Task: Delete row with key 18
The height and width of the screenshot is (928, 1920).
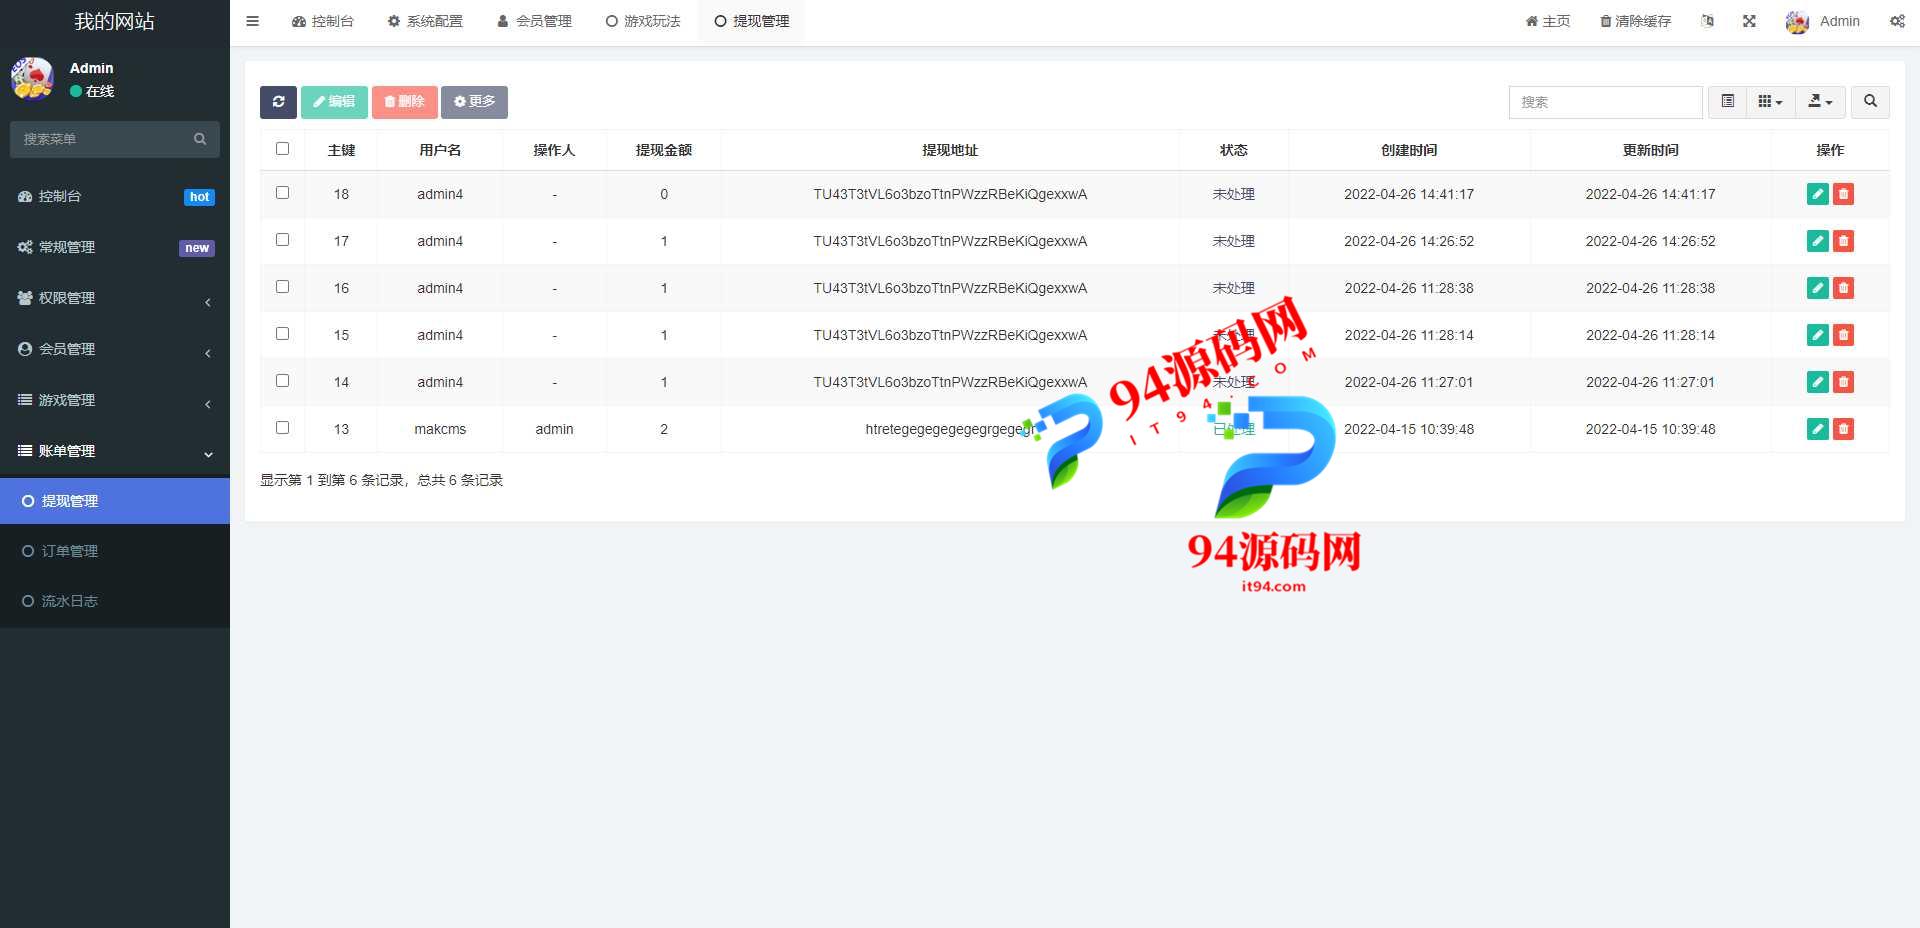Action: tap(1843, 194)
